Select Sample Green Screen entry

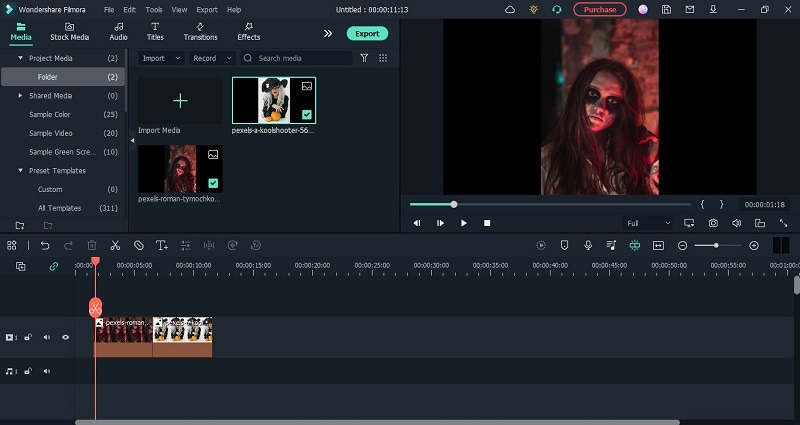[63, 152]
